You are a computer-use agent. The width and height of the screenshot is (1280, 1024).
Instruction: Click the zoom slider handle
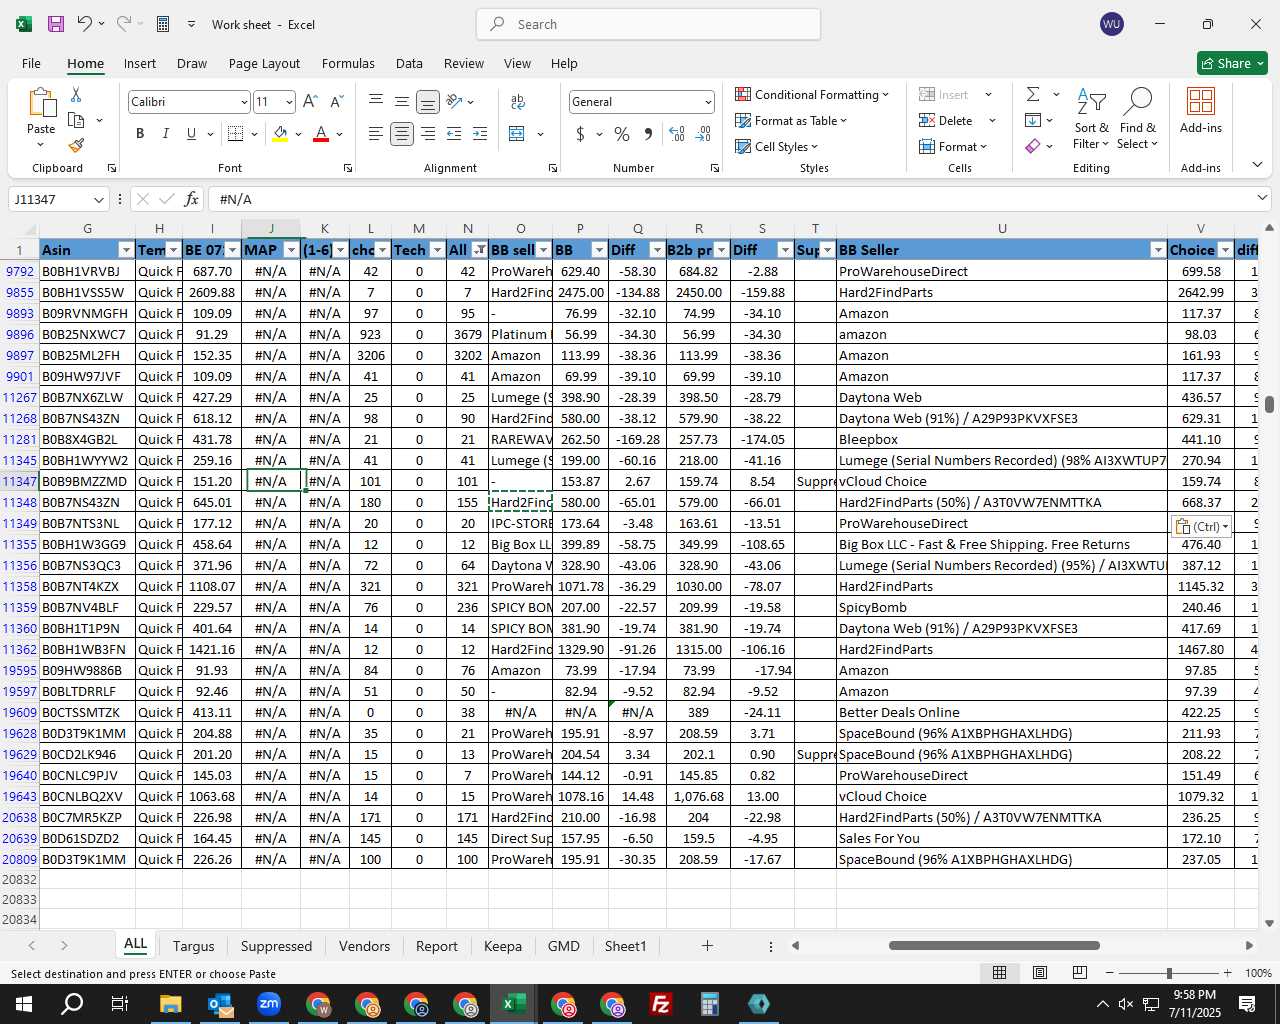(1168, 973)
